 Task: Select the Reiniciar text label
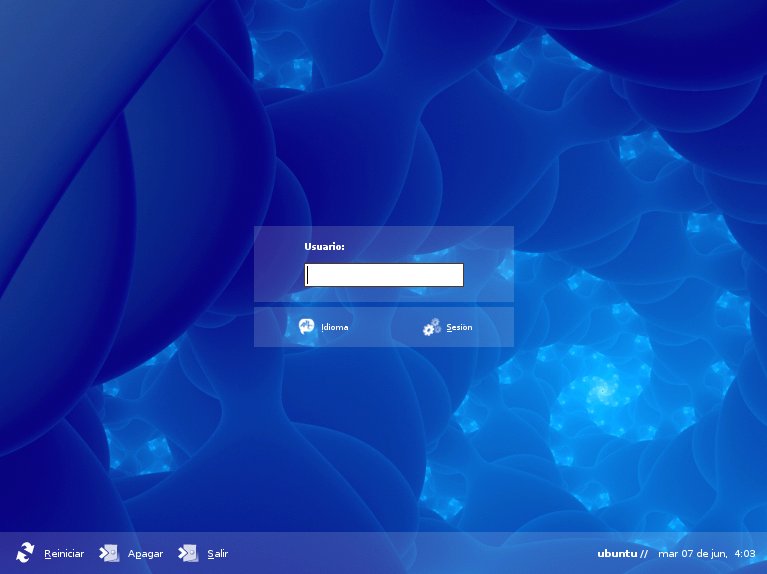(64, 554)
